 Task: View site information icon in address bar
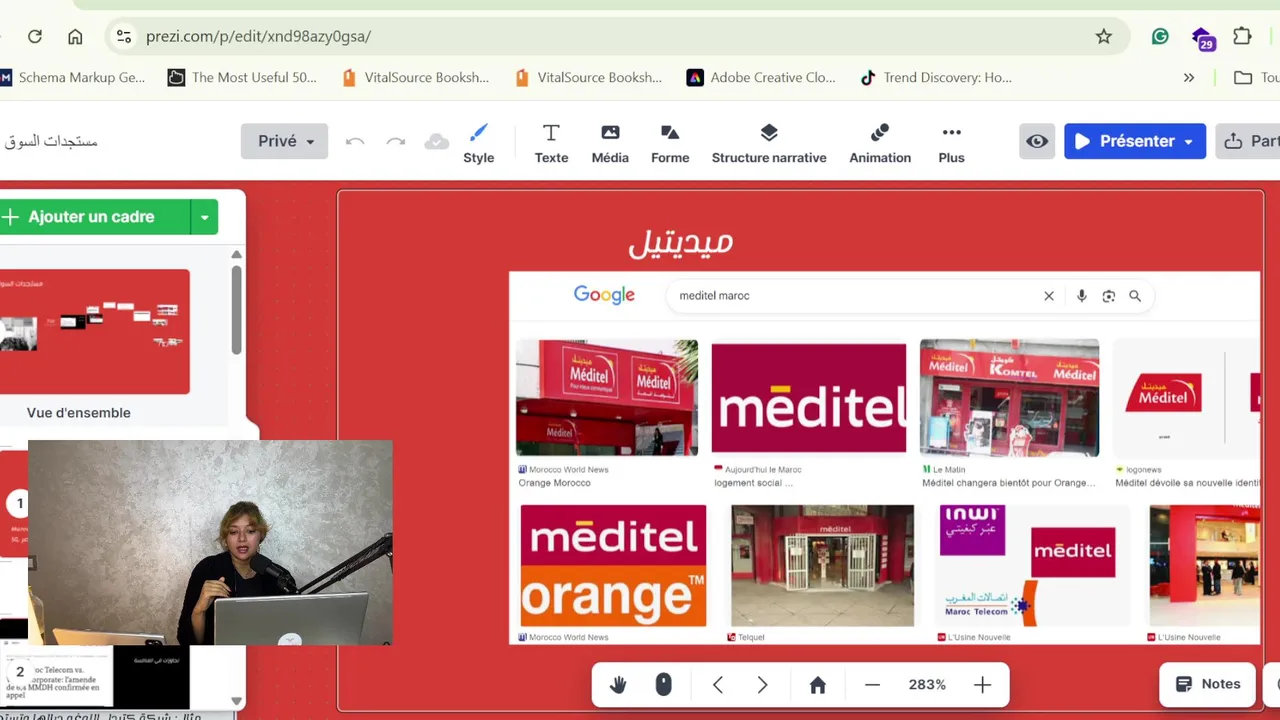(x=123, y=36)
